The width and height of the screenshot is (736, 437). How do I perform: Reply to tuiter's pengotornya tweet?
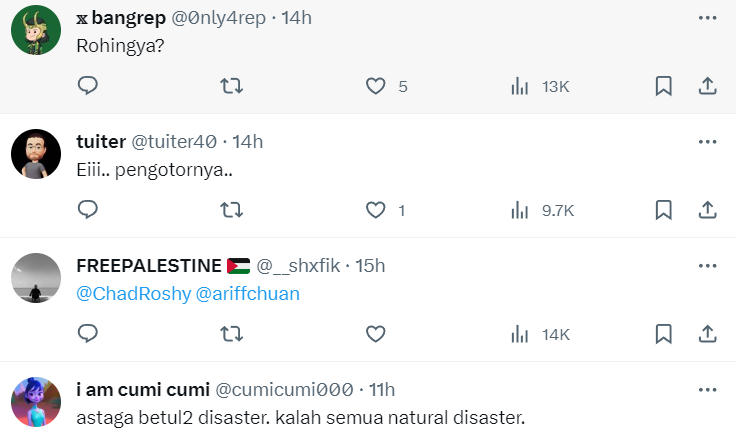pyautogui.click(x=88, y=210)
